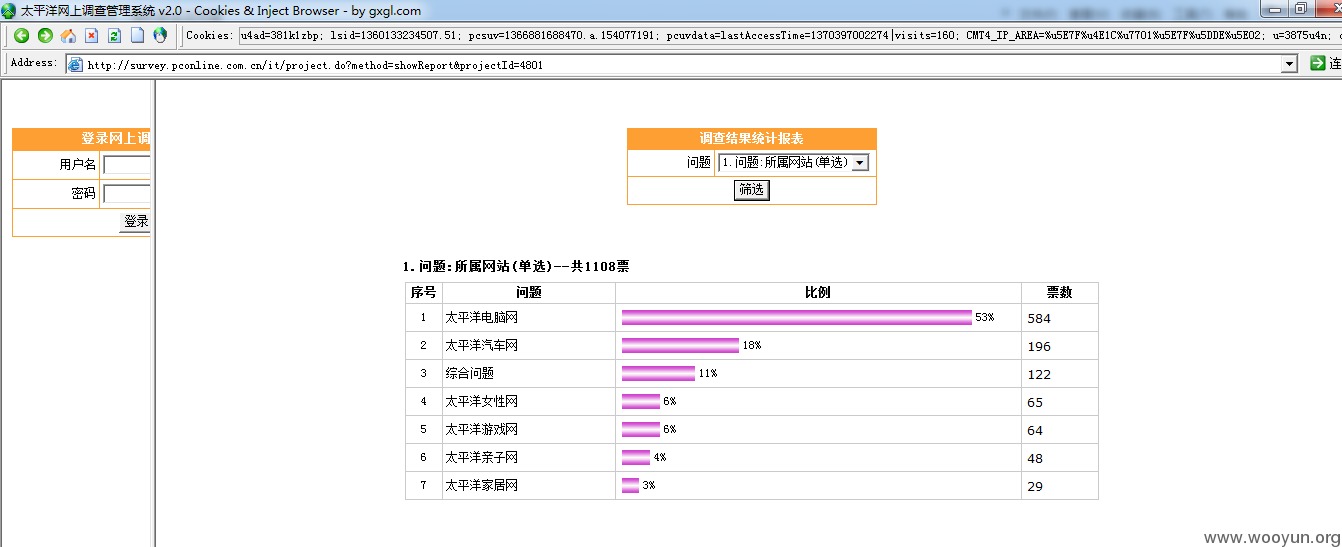Click the 53% bar for 太平洋电脑网
This screenshot has height=547, width=1342.
(796, 317)
